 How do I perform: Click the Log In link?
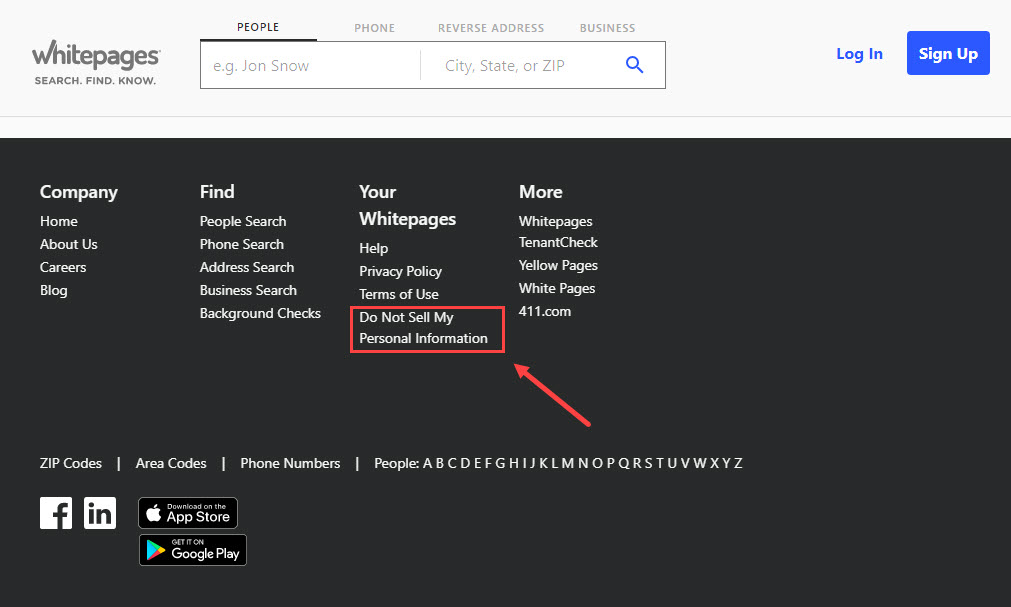(859, 54)
